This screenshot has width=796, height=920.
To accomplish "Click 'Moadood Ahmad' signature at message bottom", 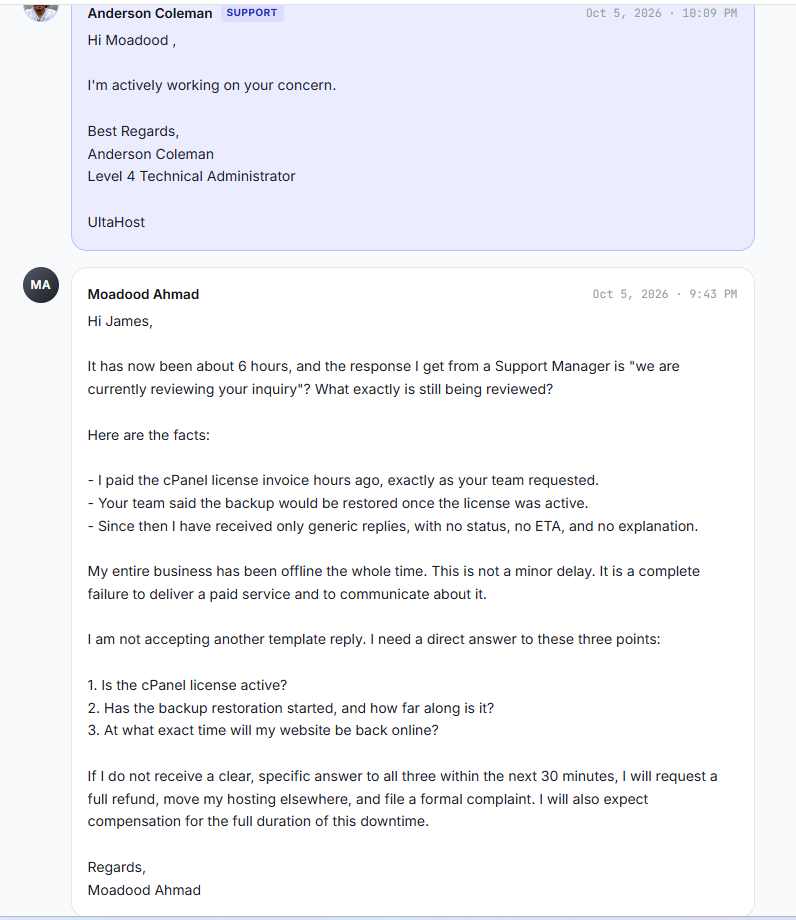I will click(144, 891).
